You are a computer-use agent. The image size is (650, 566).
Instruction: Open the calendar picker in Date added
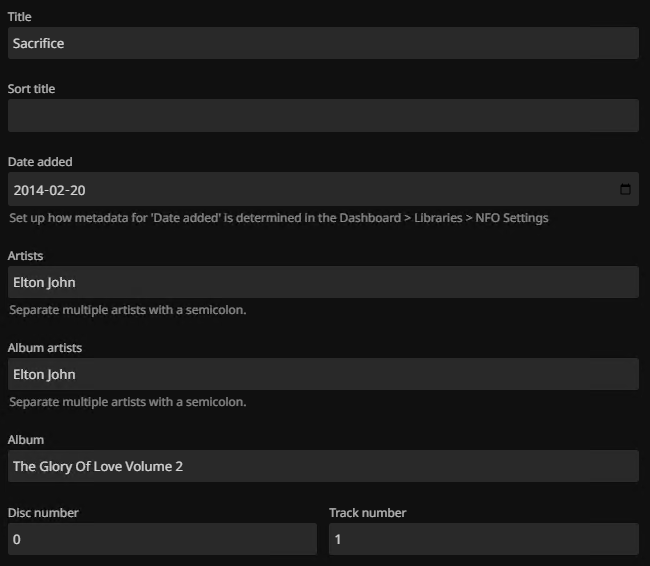tap(625, 190)
